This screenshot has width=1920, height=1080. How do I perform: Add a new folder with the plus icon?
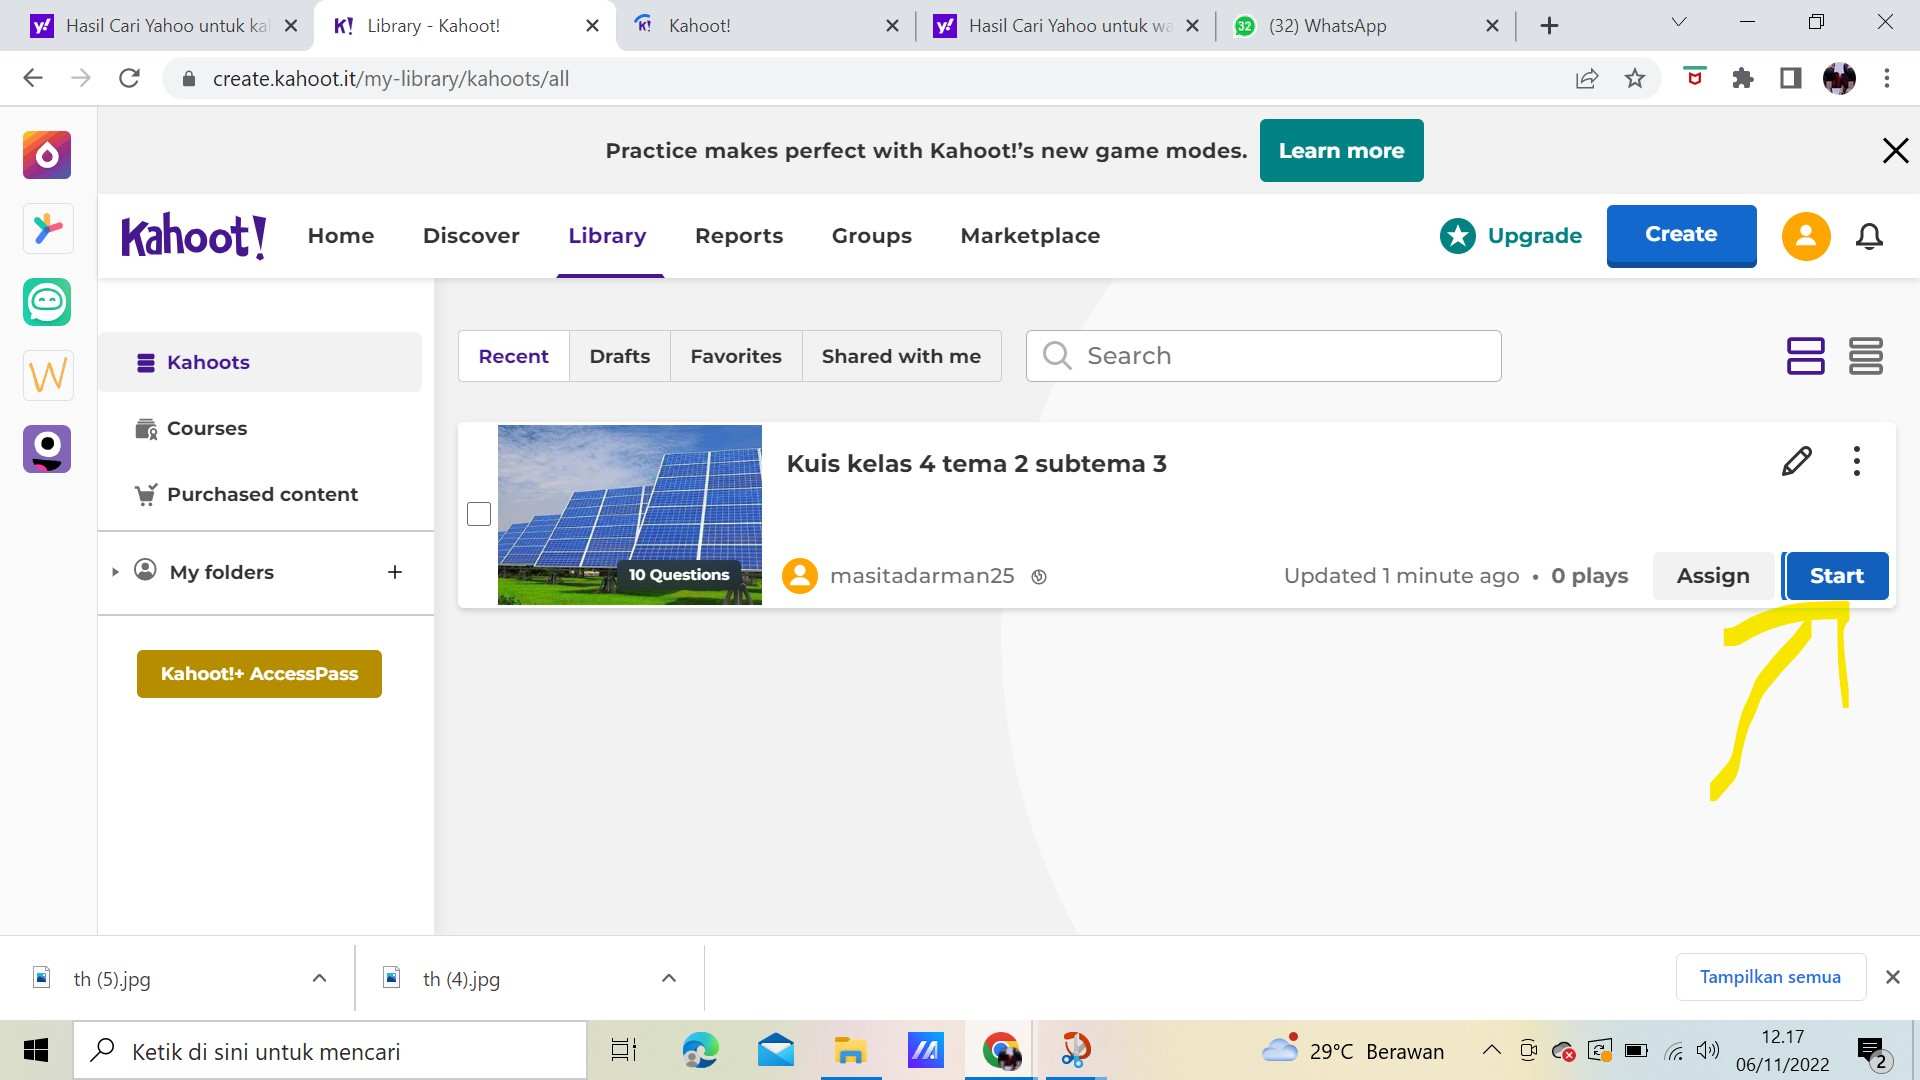coord(395,572)
